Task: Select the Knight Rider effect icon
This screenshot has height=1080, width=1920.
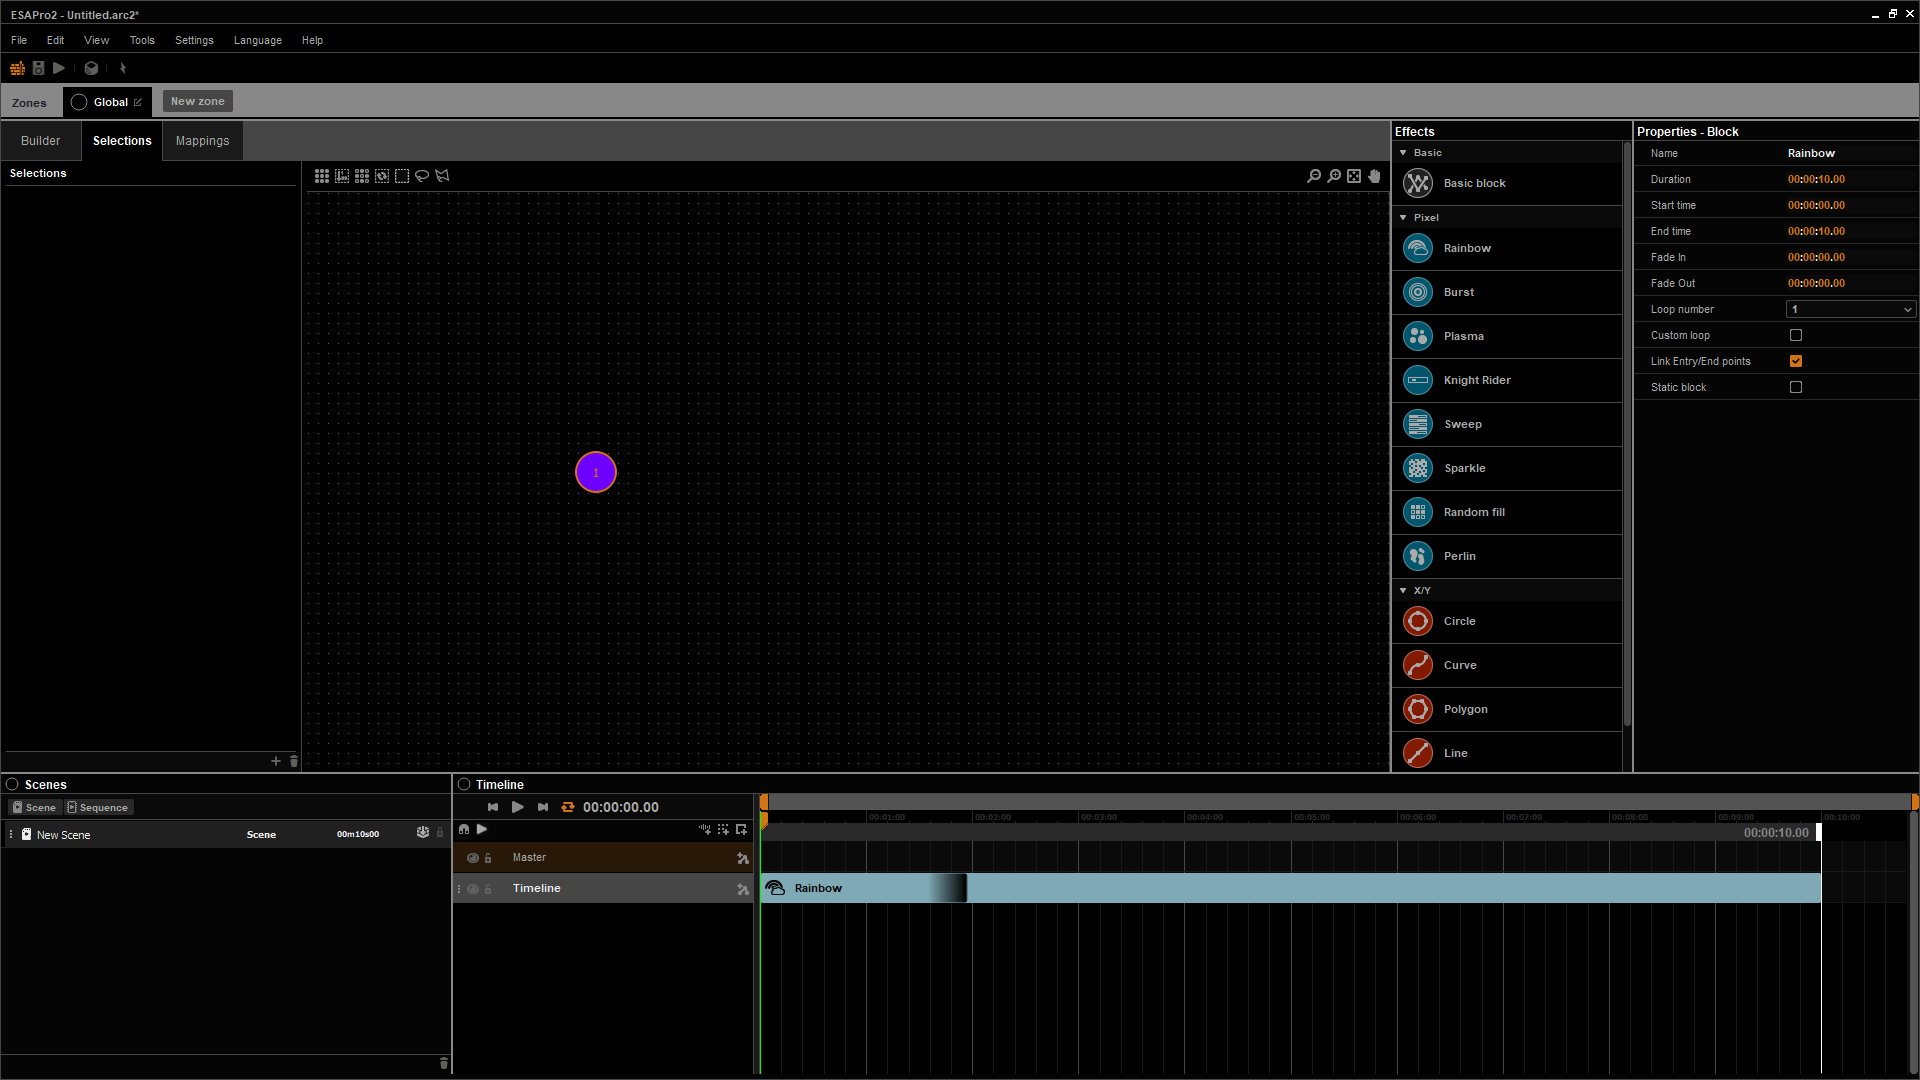Action: tap(1418, 380)
